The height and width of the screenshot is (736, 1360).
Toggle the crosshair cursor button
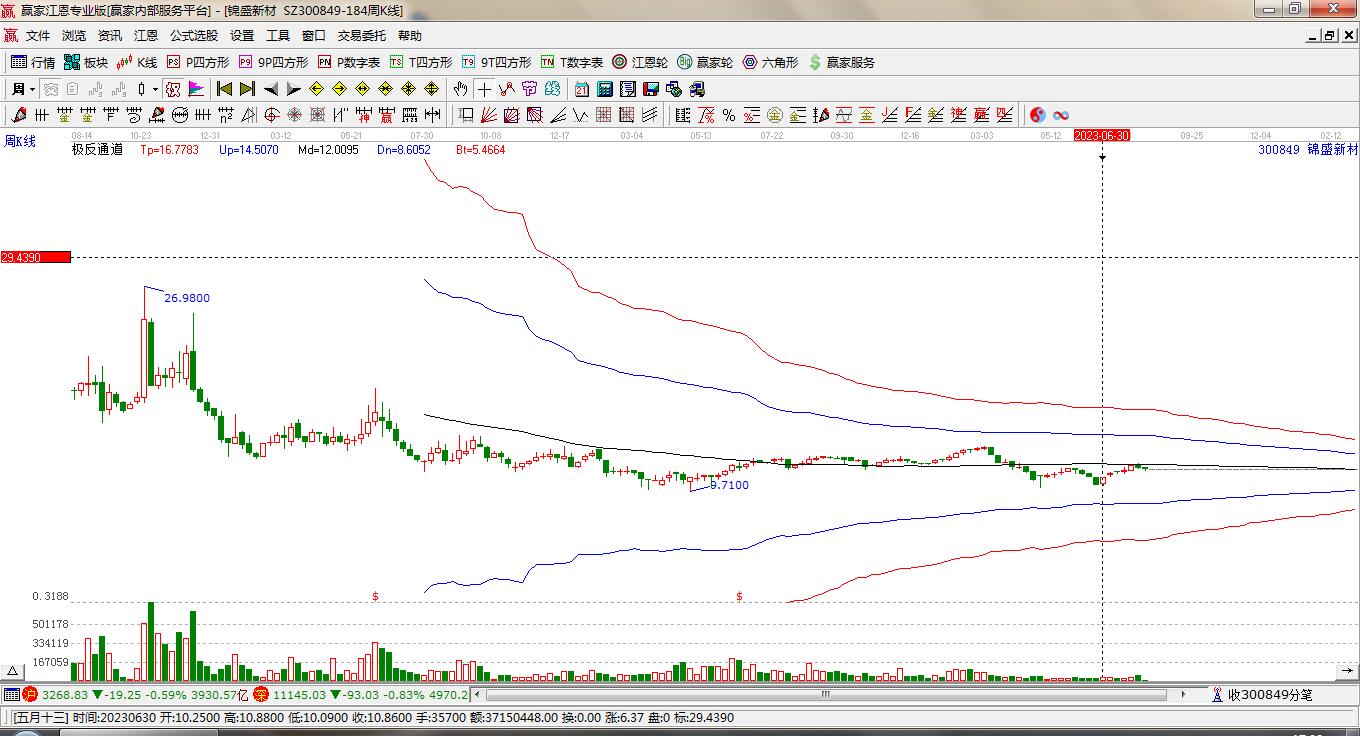pyautogui.click(x=484, y=89)
